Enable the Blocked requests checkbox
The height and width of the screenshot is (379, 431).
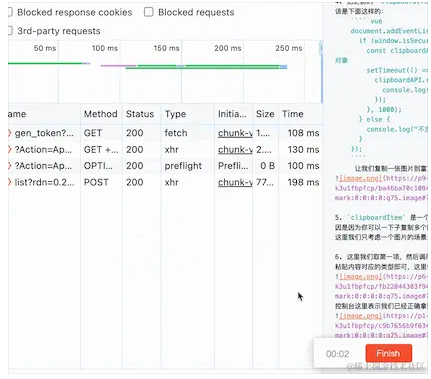pyautogui.click(x=148, y=12)
